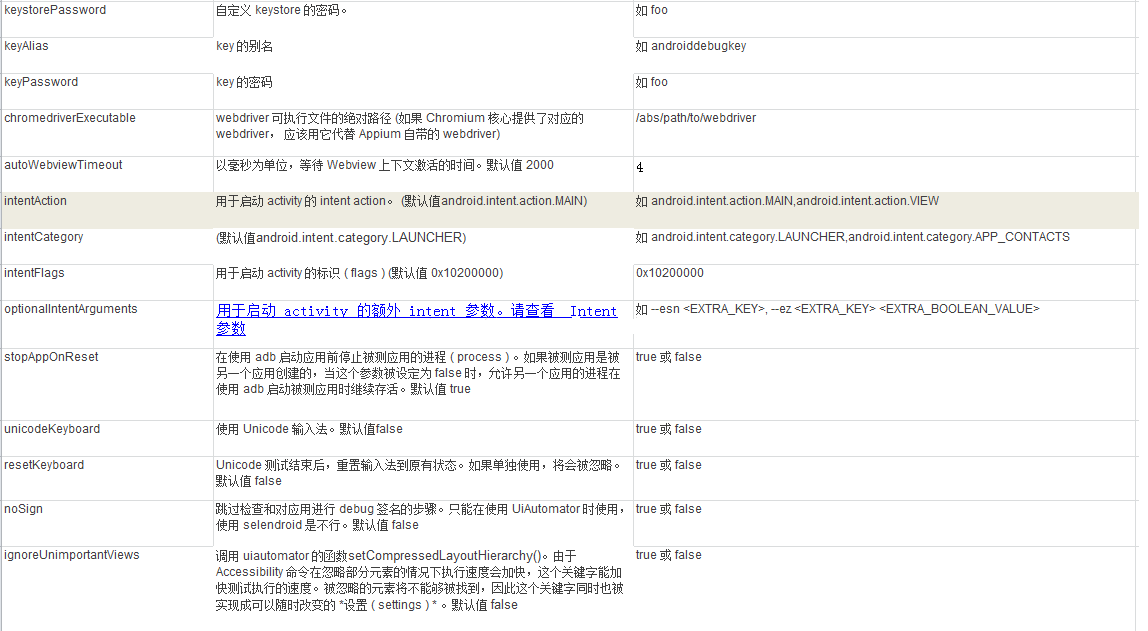The image size is (1148, 631).
Task: Click the androiddebugkey example value
Action: click(x=691, y=46)
